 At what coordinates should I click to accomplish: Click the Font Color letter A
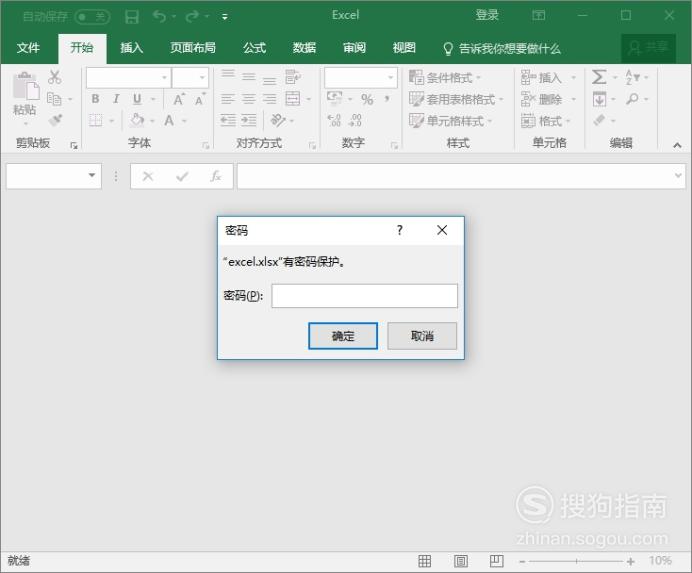(x=169, y=120)
